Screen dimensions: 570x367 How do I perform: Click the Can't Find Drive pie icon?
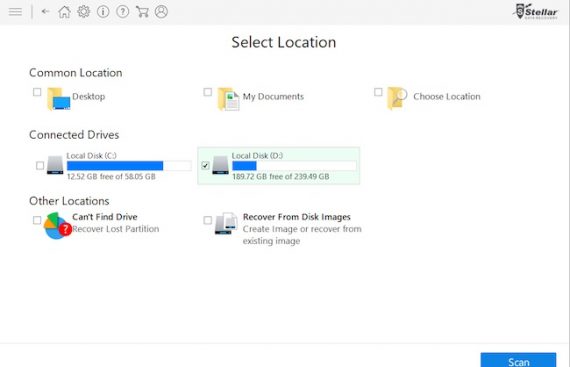pyautogui.click(x=57, y=226)
